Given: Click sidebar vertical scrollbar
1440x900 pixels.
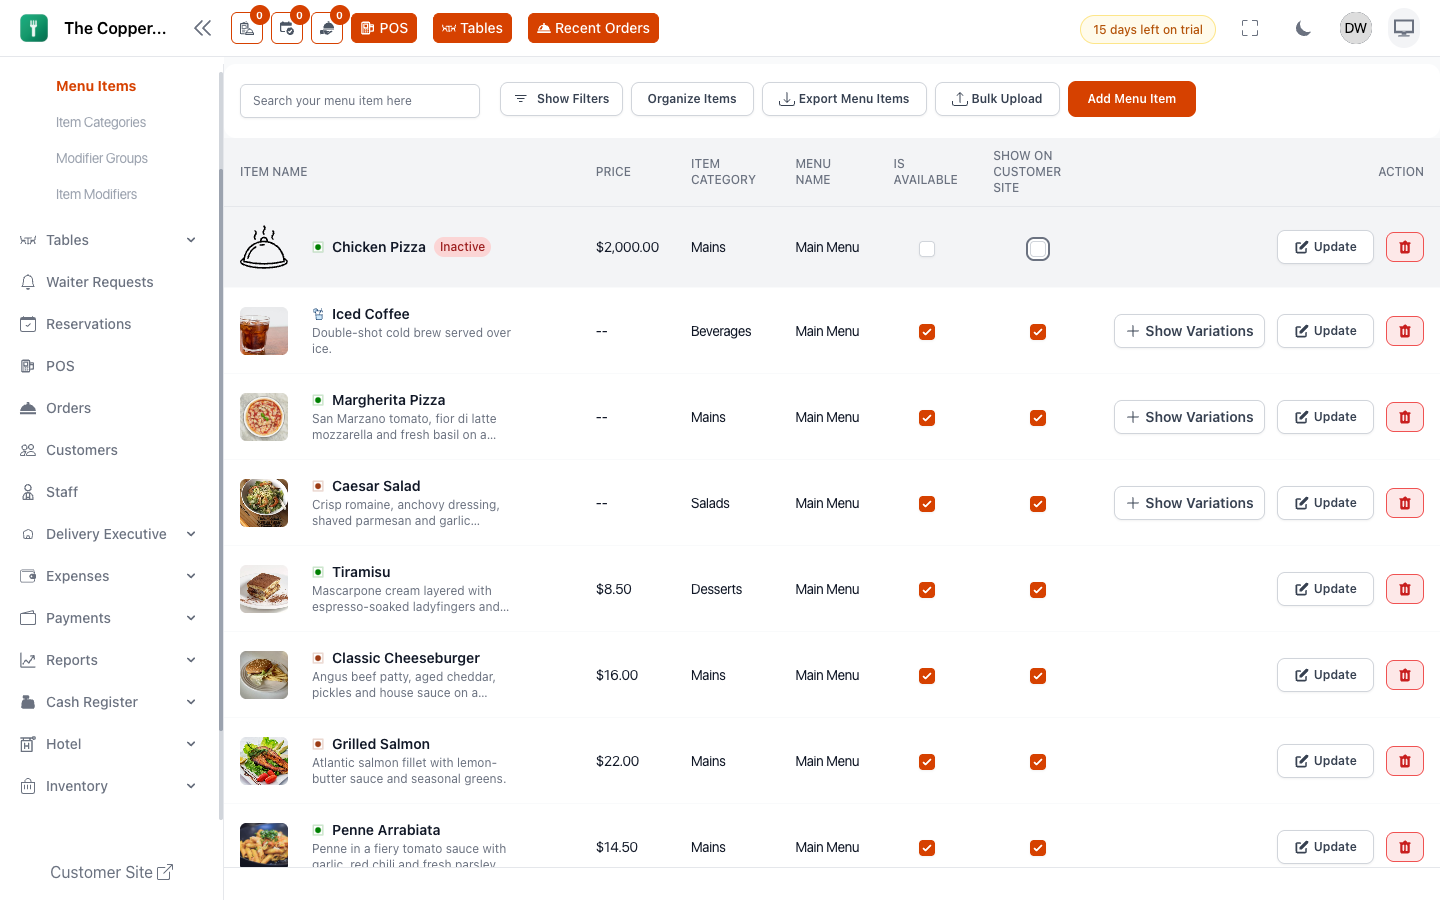Looking at the screenshot, I should point(221,450).
